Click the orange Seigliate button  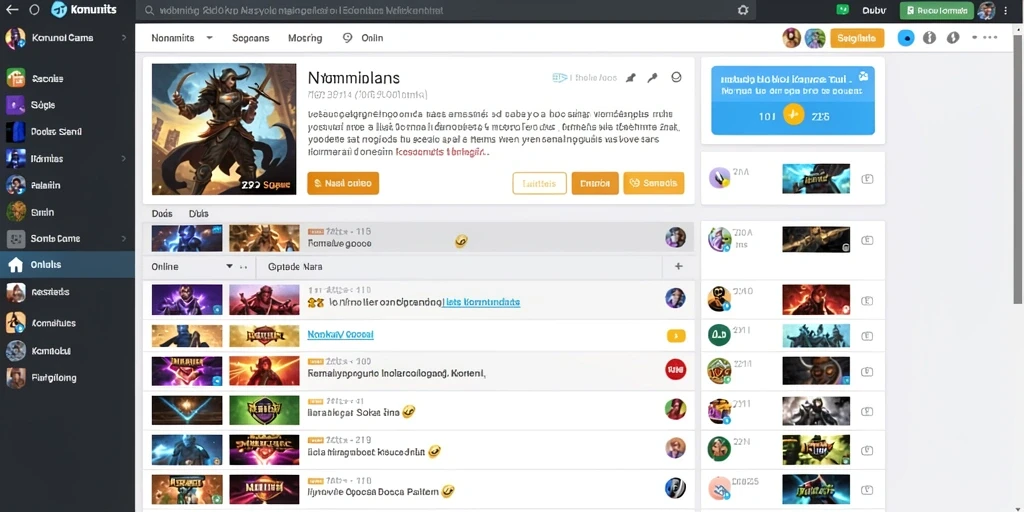click(x=857, y=38)
